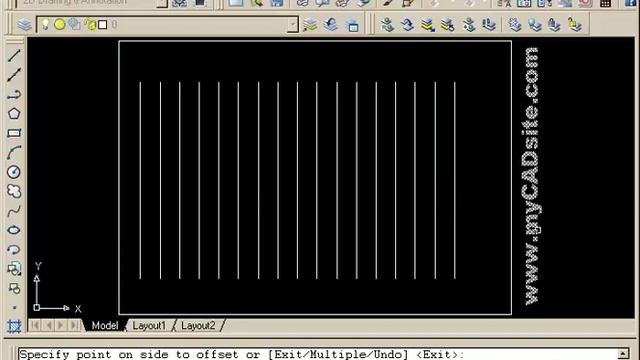Image resolution: width=640 pixels, height=360 pixels.
Task: Click the layer name "0" text
Action: (114, 24)
